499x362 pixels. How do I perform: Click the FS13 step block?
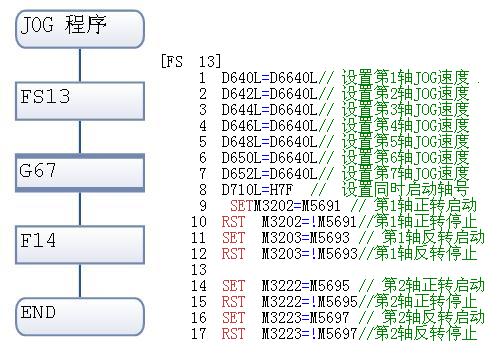tap(80, 101)
